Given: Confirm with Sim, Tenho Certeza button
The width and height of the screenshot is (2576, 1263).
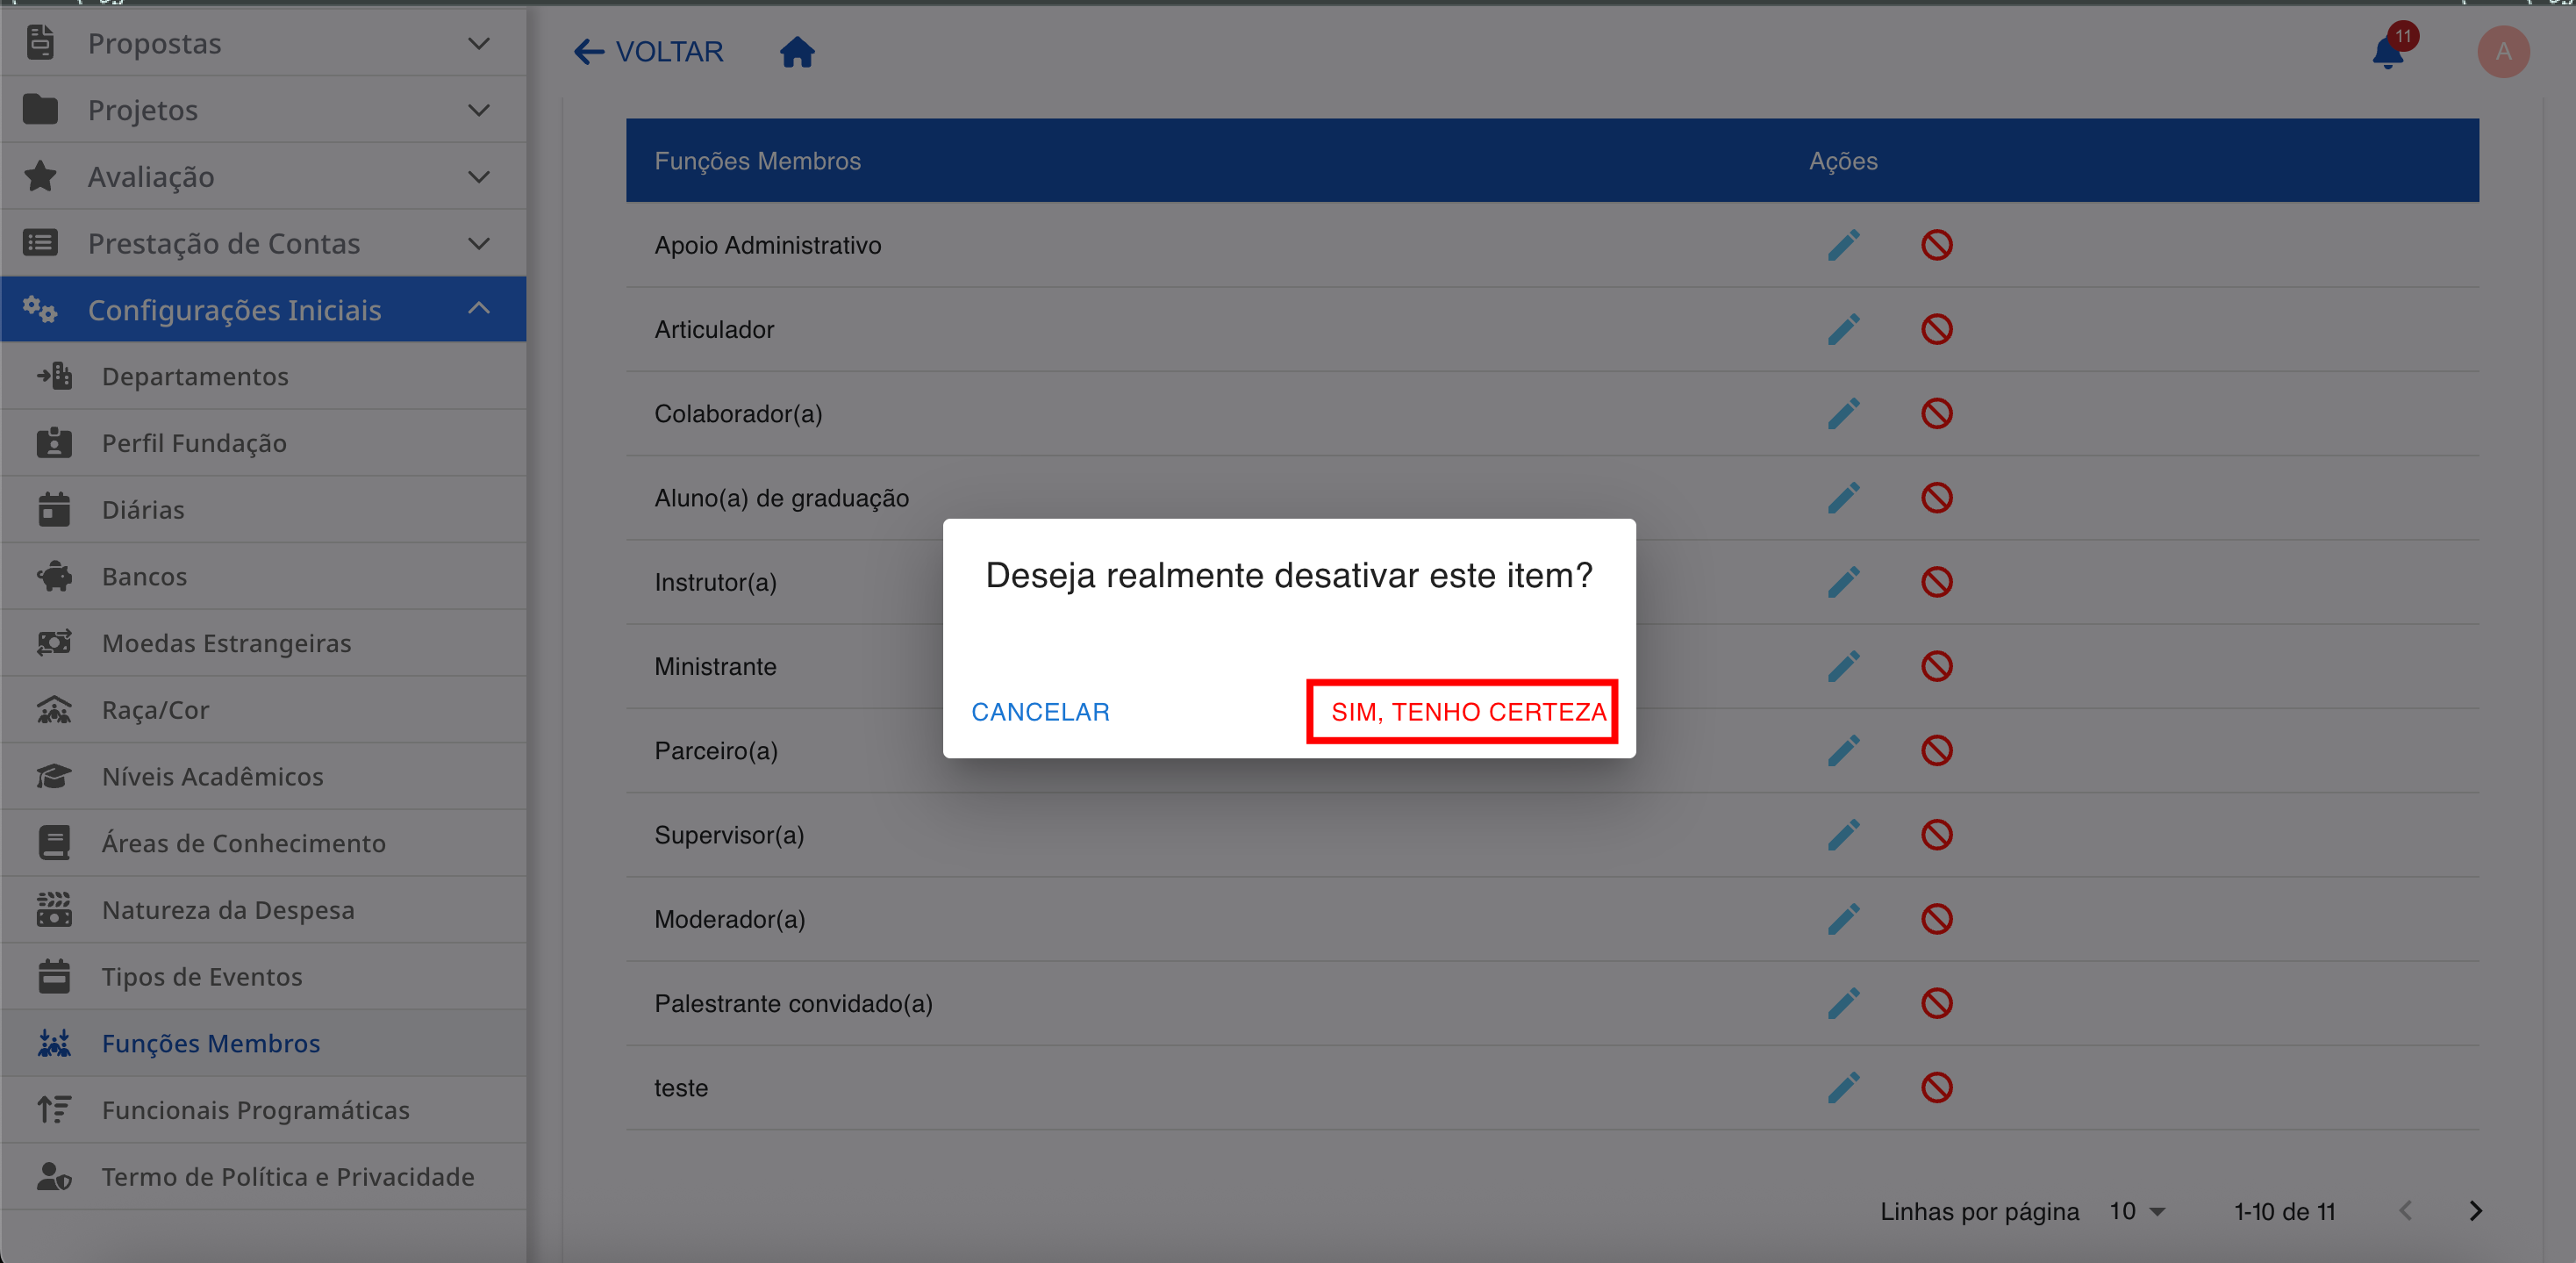Looking at the screenshot, I should coord(1467,712).
